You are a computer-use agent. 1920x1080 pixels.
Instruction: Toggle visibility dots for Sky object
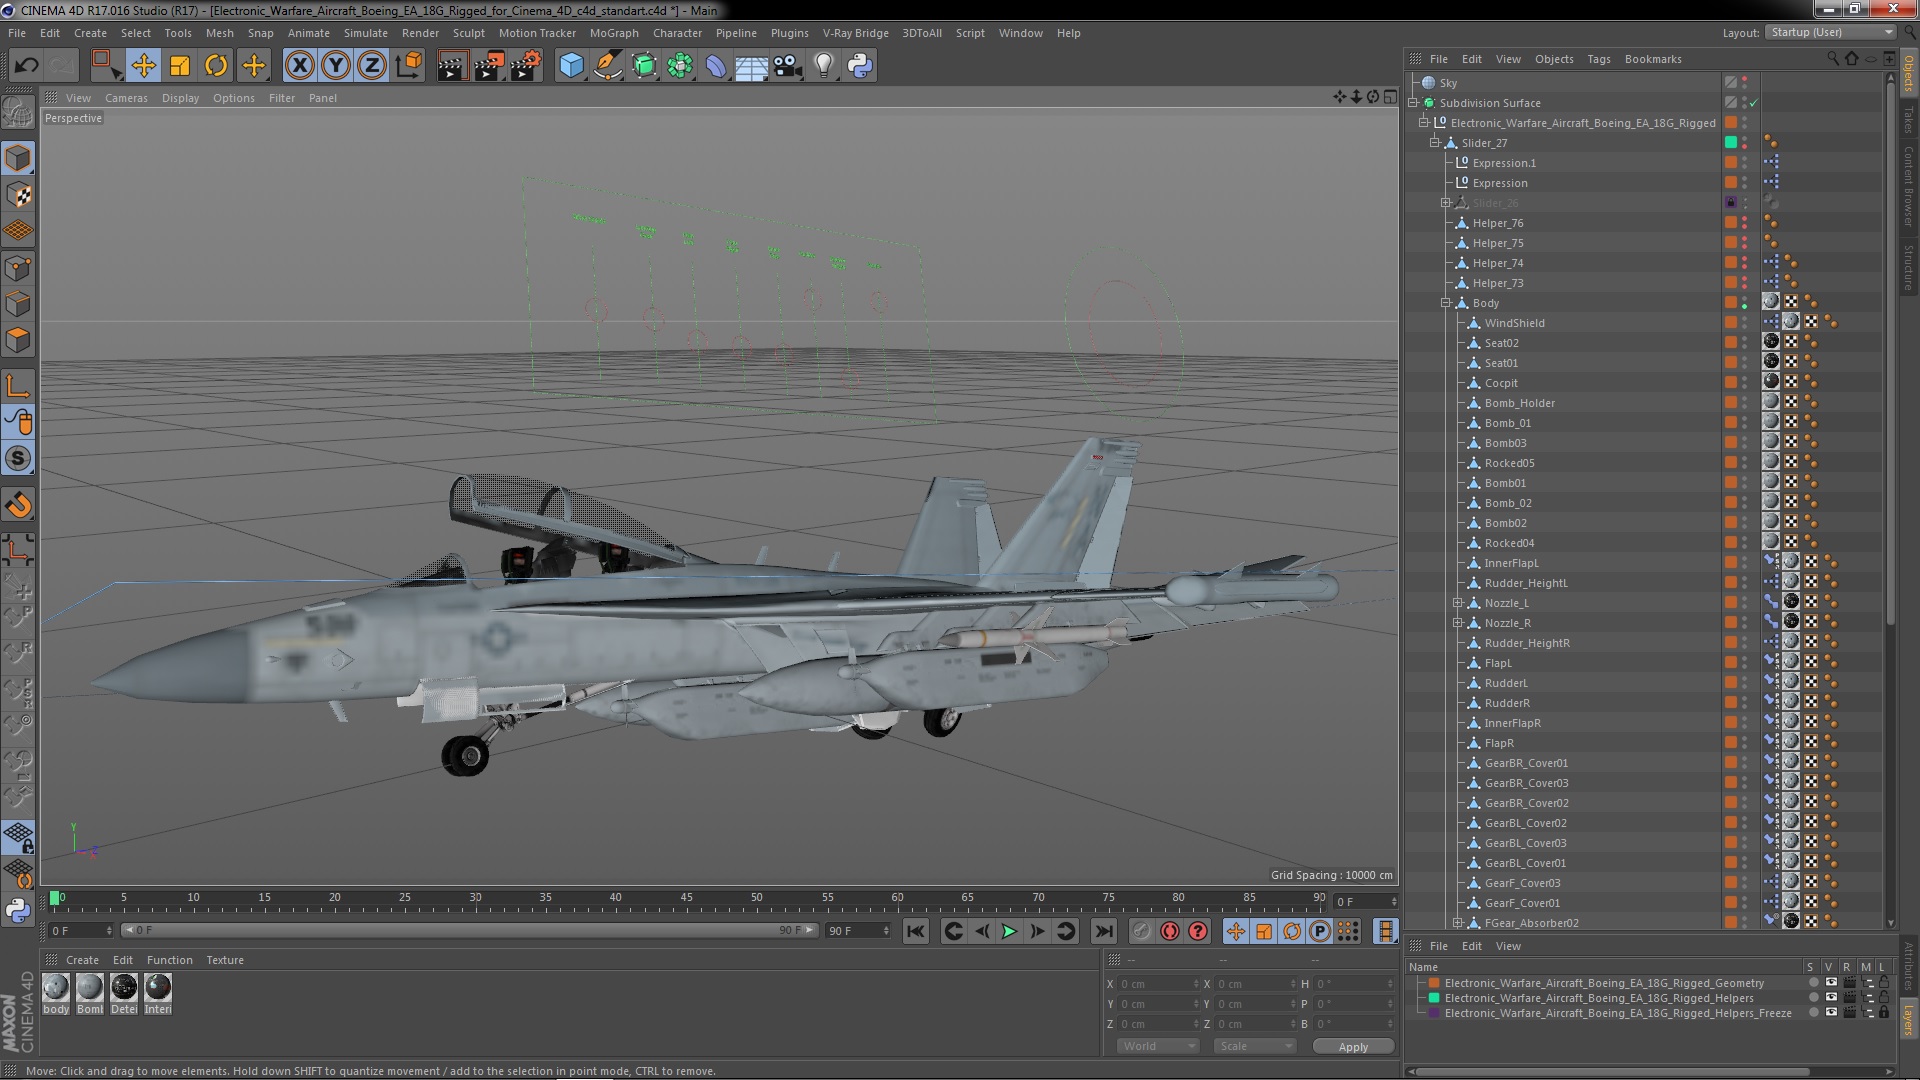(1745, 83)
